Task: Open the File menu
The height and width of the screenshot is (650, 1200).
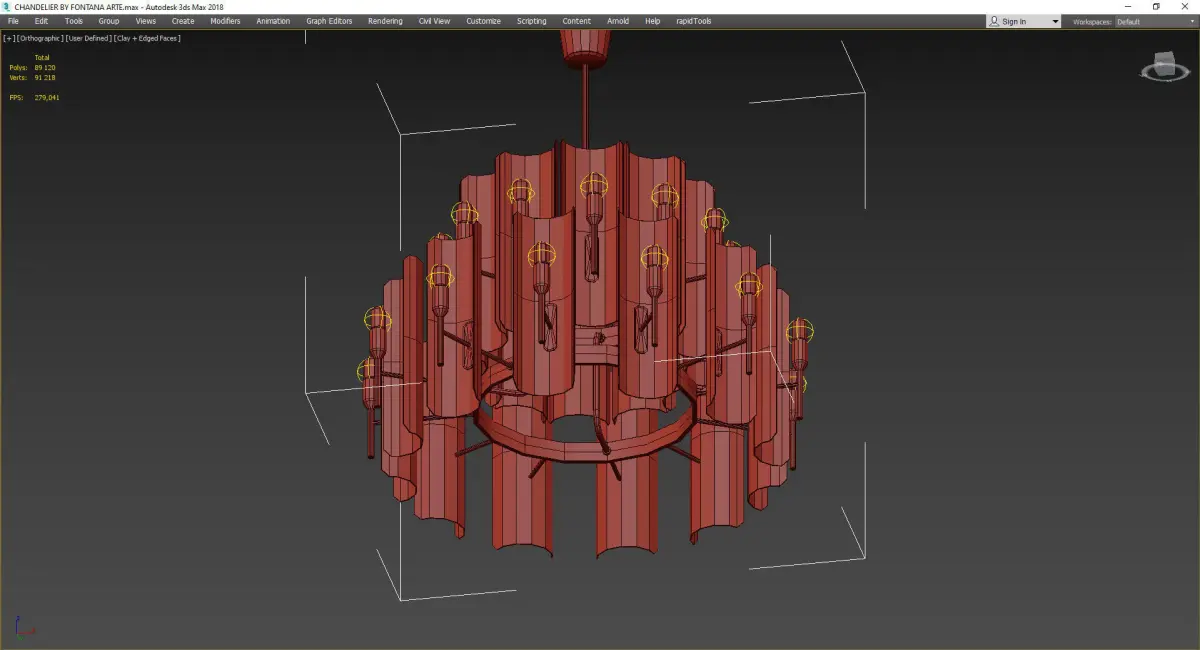Action: pyautogui.click(x=13, y=21)
